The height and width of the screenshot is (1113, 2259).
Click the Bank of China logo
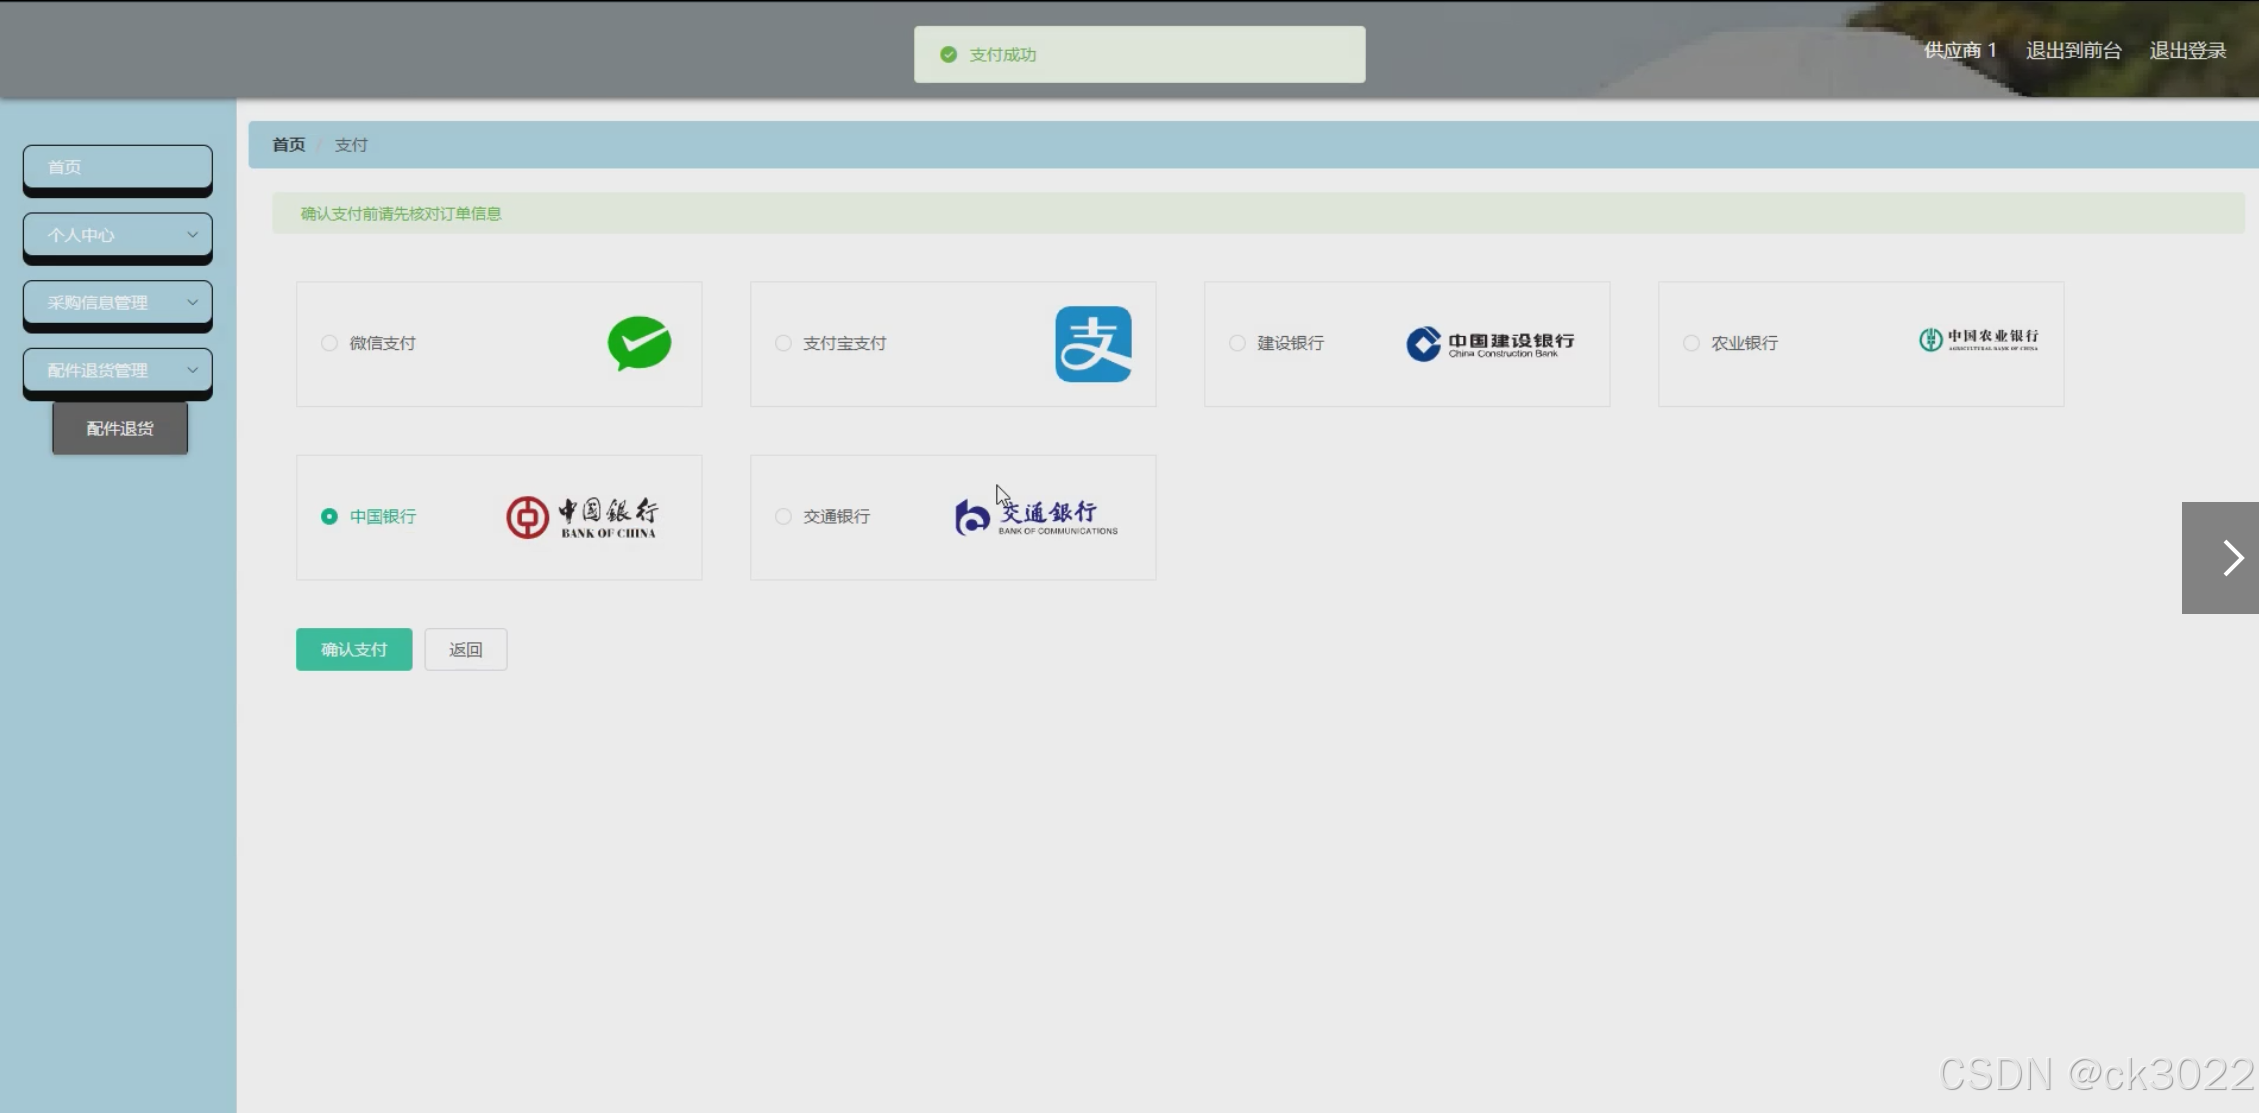click(581, 517)
